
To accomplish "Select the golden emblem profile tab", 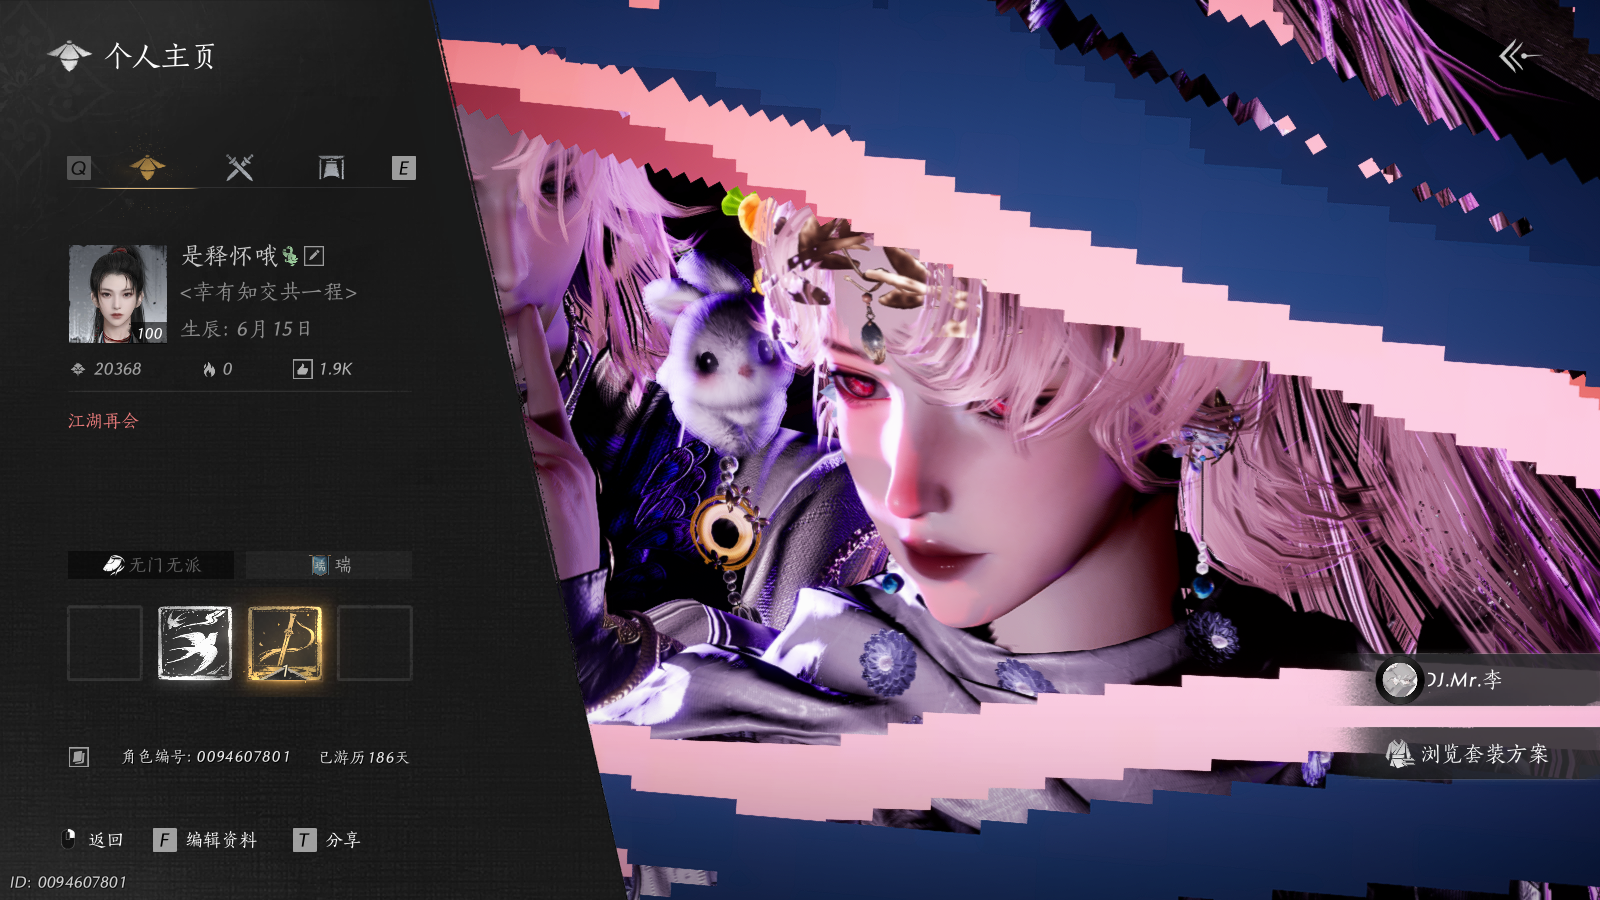I will [x=147, y=167].
